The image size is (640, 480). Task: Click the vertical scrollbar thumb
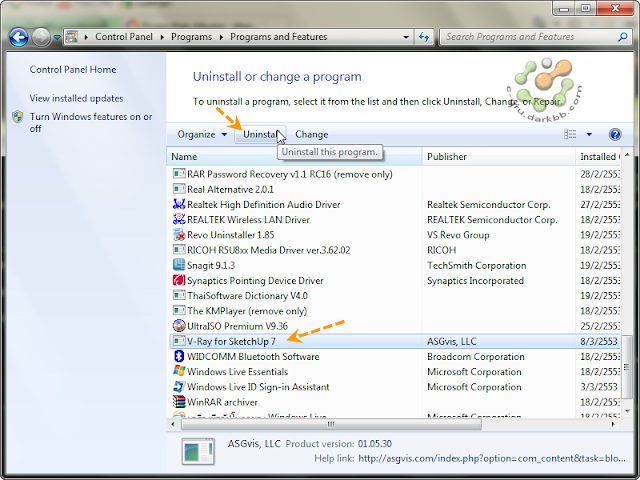pyautogui.click(x=627, y=367)
